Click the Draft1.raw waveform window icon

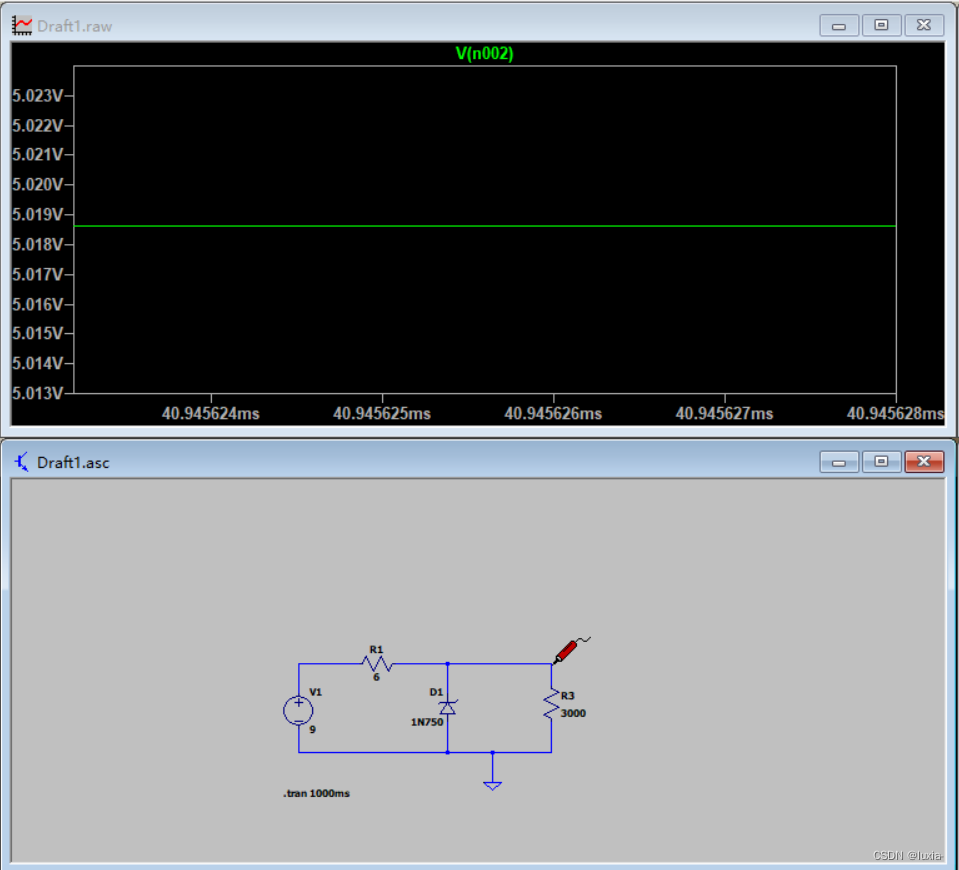click(x=22, y=26)
